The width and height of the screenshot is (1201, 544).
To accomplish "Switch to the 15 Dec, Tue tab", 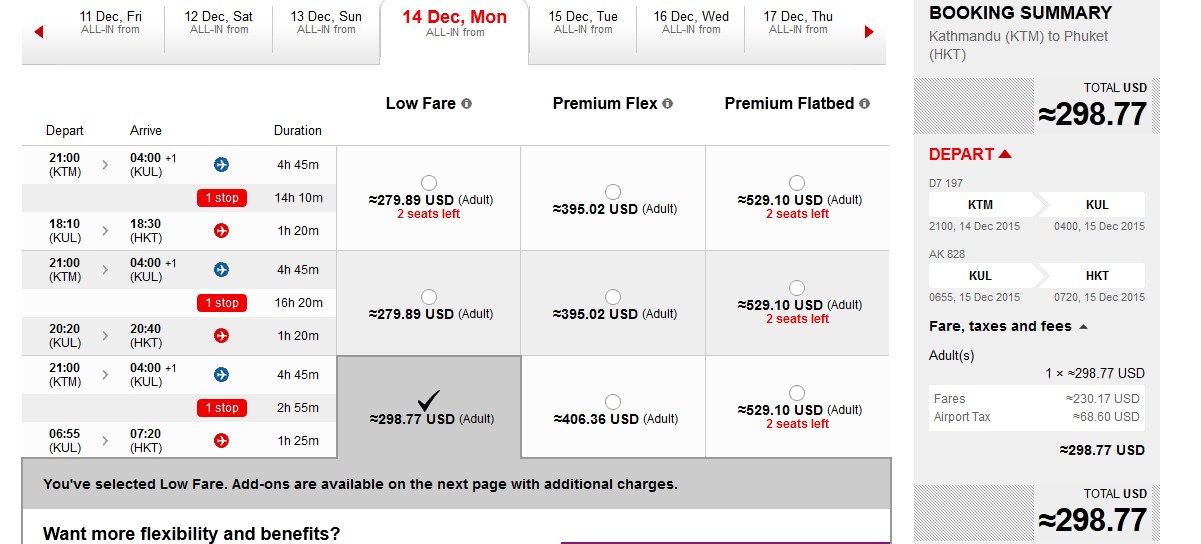I will [x=583, y=22].
